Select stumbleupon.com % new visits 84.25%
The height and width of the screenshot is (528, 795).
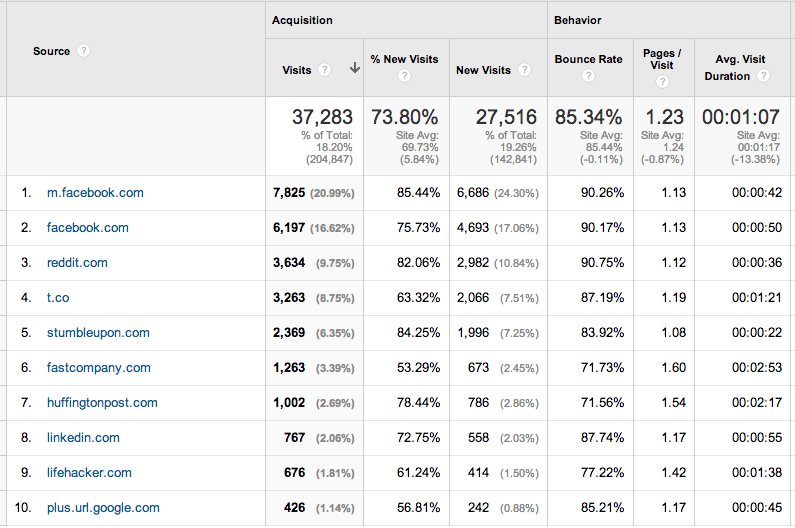pyautogui.click(x=418, y=333)
